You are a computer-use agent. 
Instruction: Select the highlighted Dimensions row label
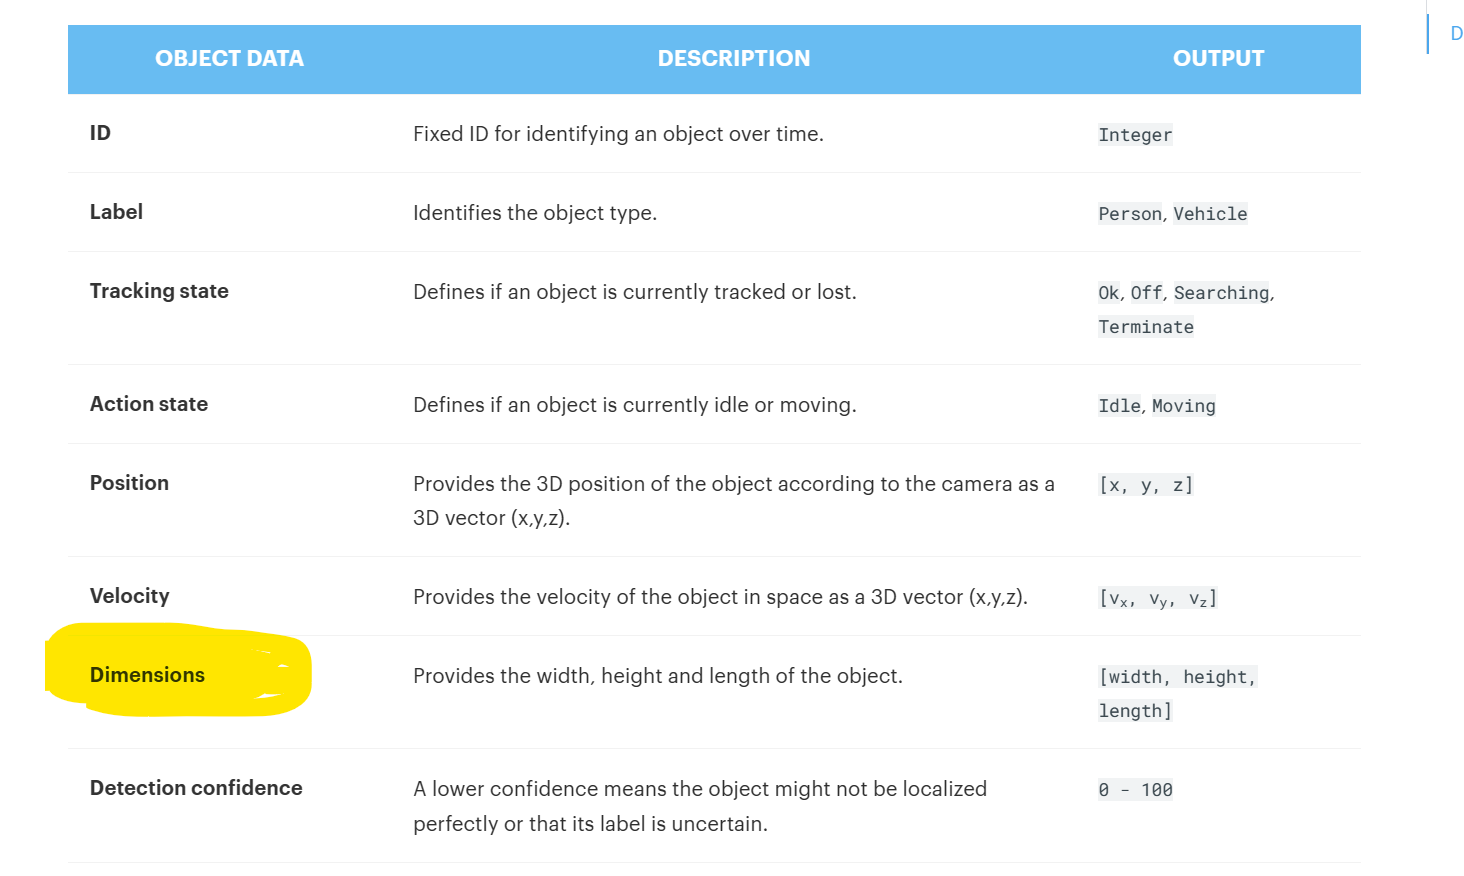tap(147, 675)
